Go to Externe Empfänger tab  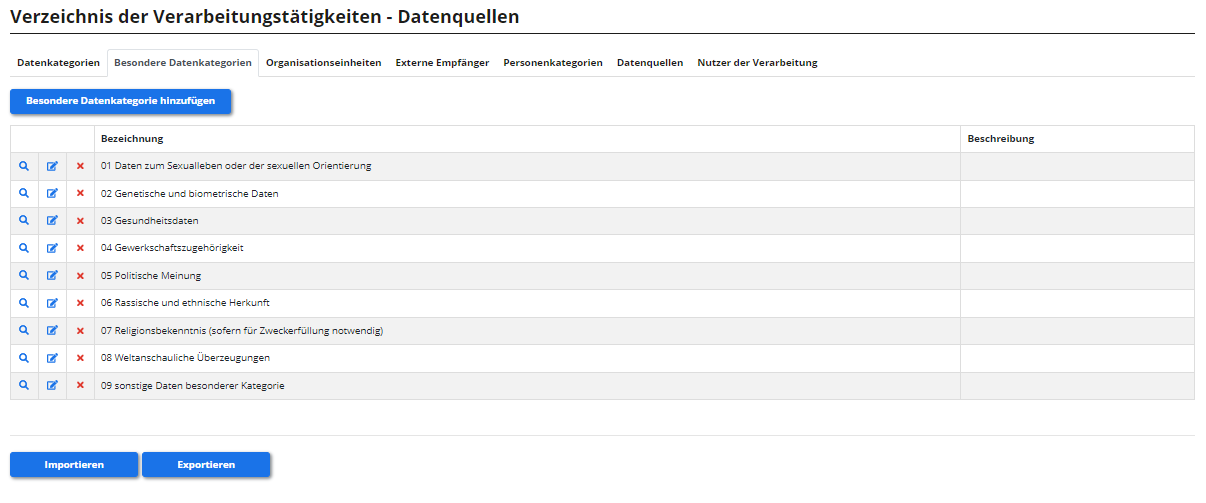coord(442,62)
